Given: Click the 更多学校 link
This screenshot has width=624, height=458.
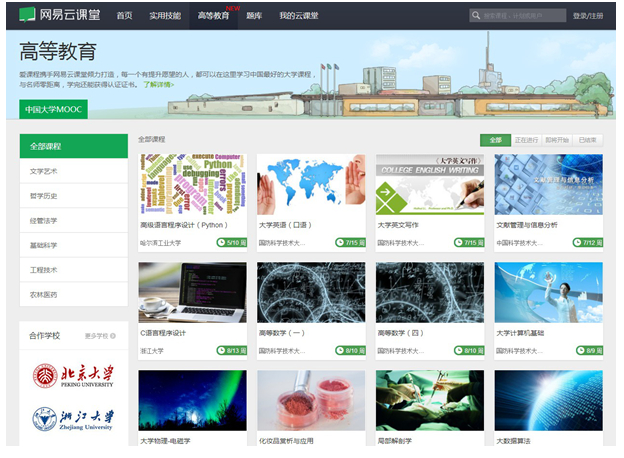Looking at the screenshot, I should (x=97, y=336).
